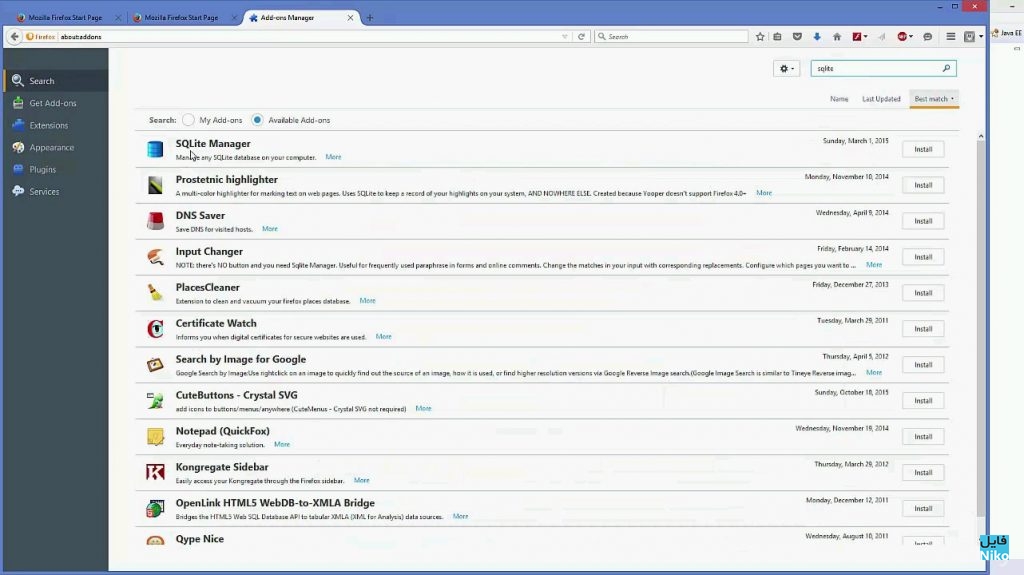Click the CuteButtons - Crystal SVG title

[x=236, y=395]
